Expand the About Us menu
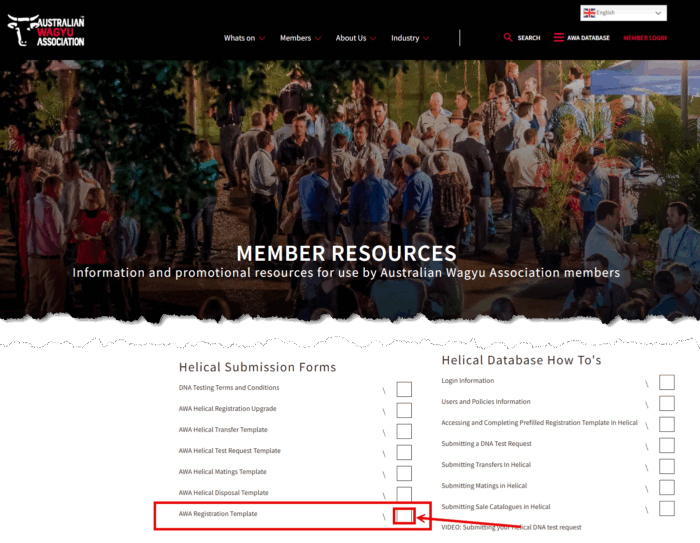 (x=356, y=38)
